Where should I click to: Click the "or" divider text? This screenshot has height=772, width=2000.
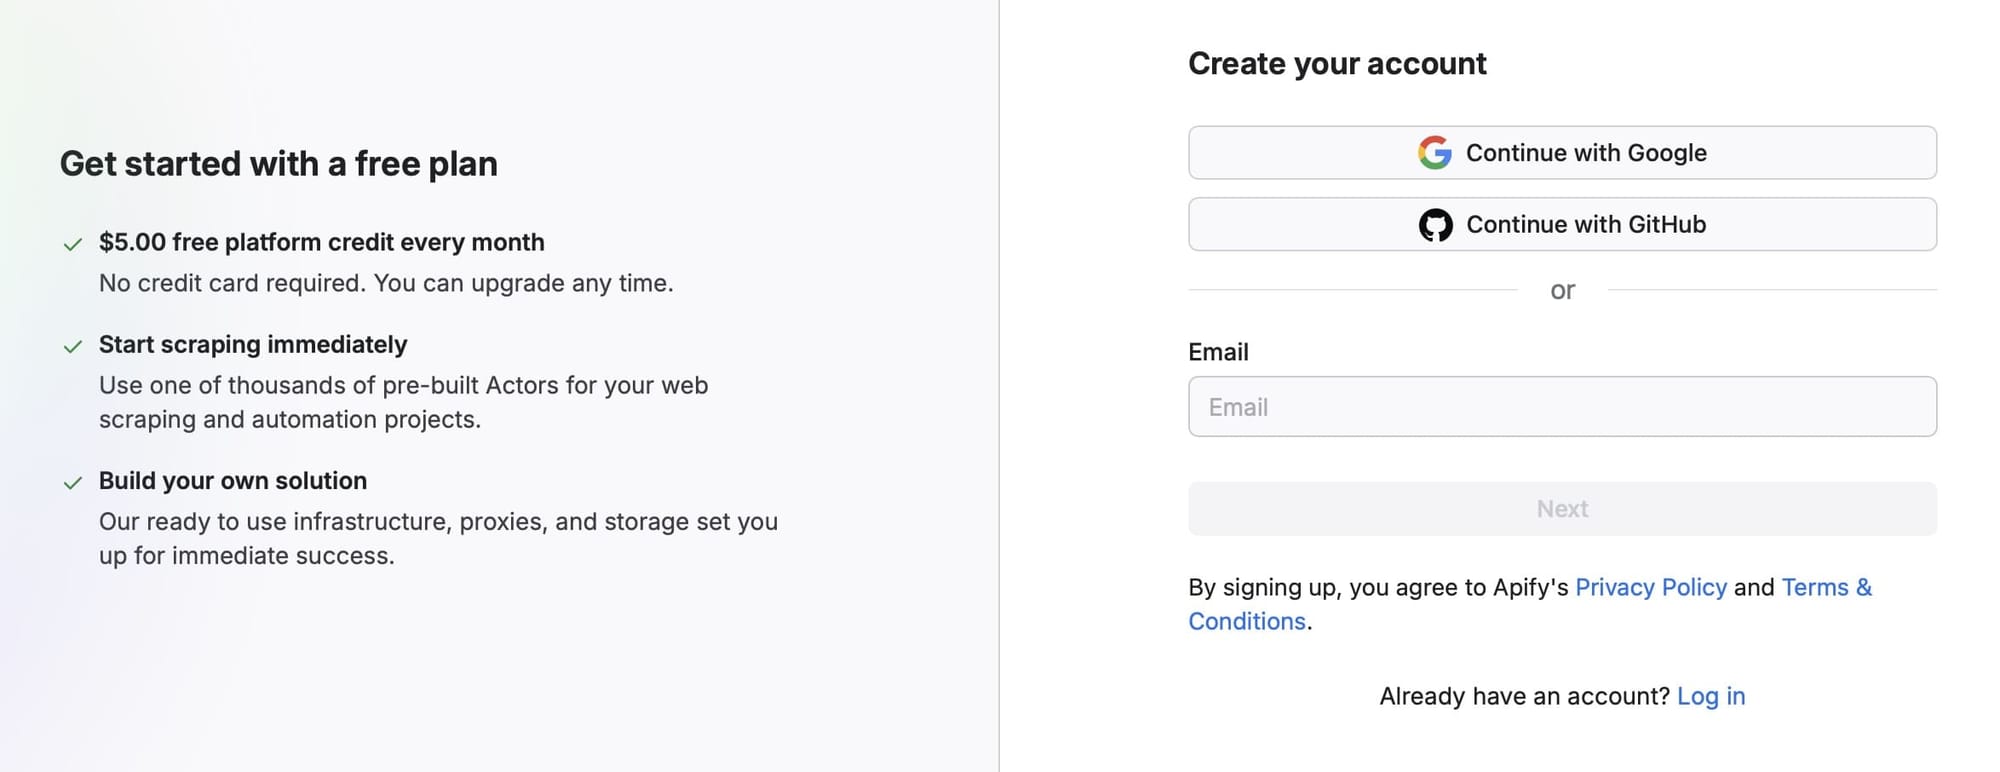(x=1562, y=289)
